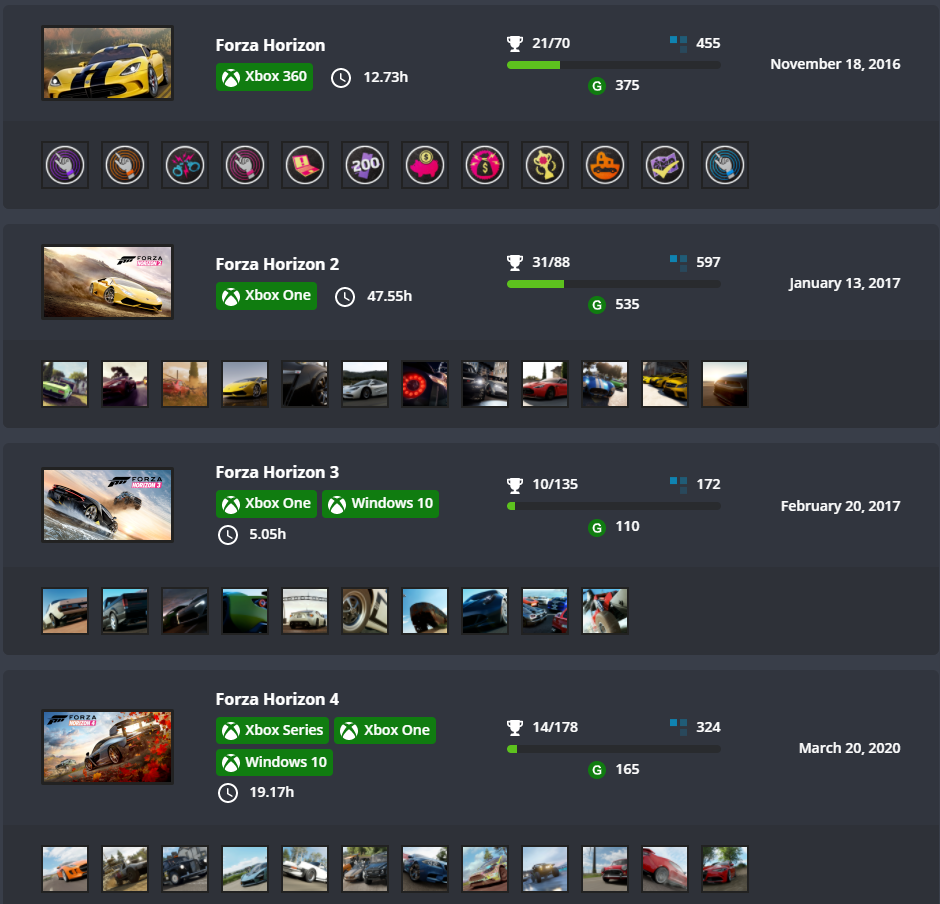The image size is (940, 904).
Task: Open Horizon 3 black pickup truck achievement
Action: point(125,611)
